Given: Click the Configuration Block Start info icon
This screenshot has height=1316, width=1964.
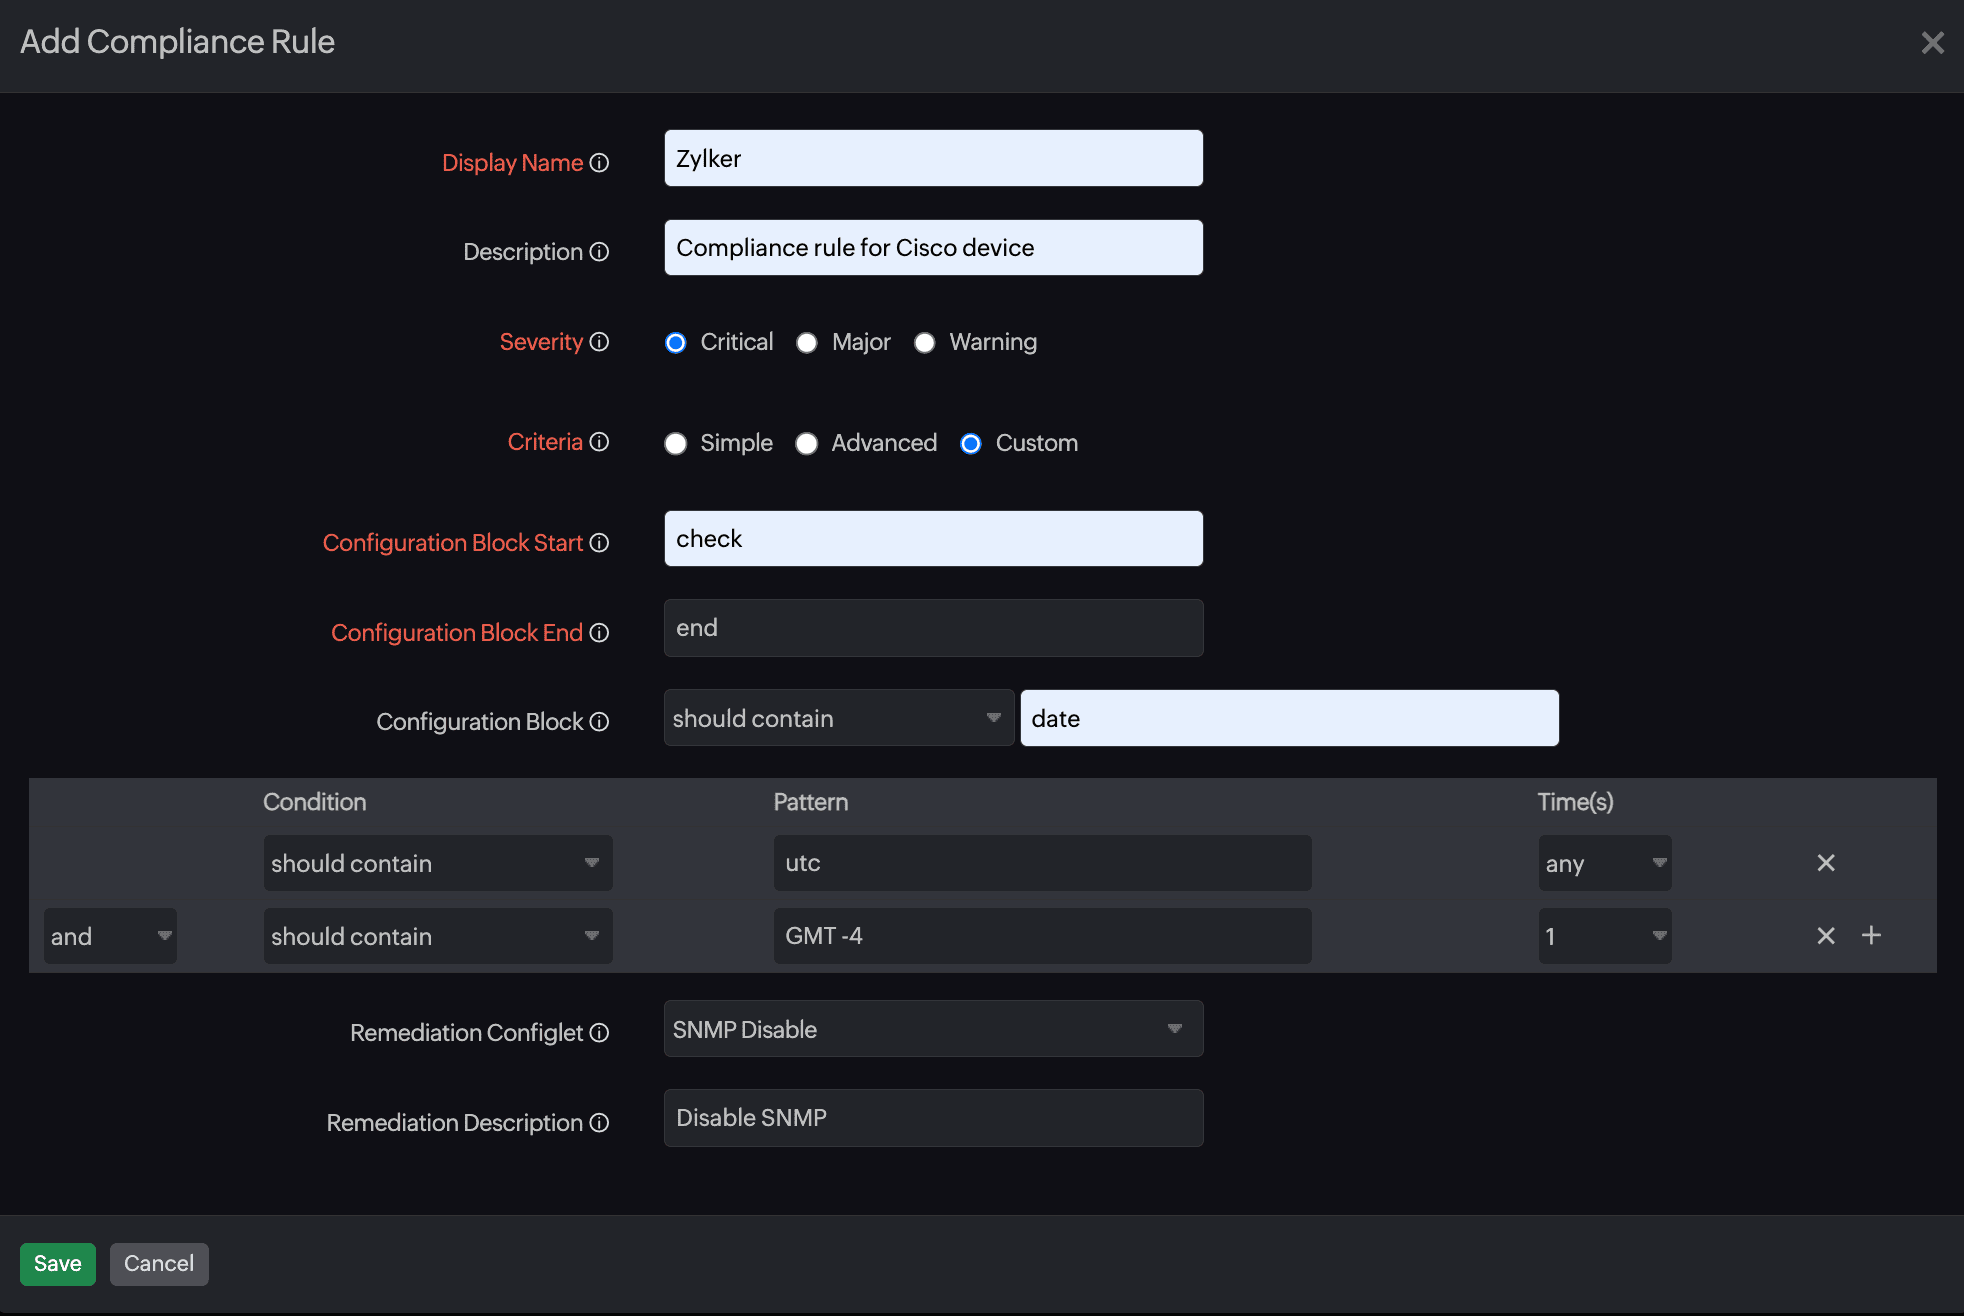Looking at the screenshot, I should [599, 543].
